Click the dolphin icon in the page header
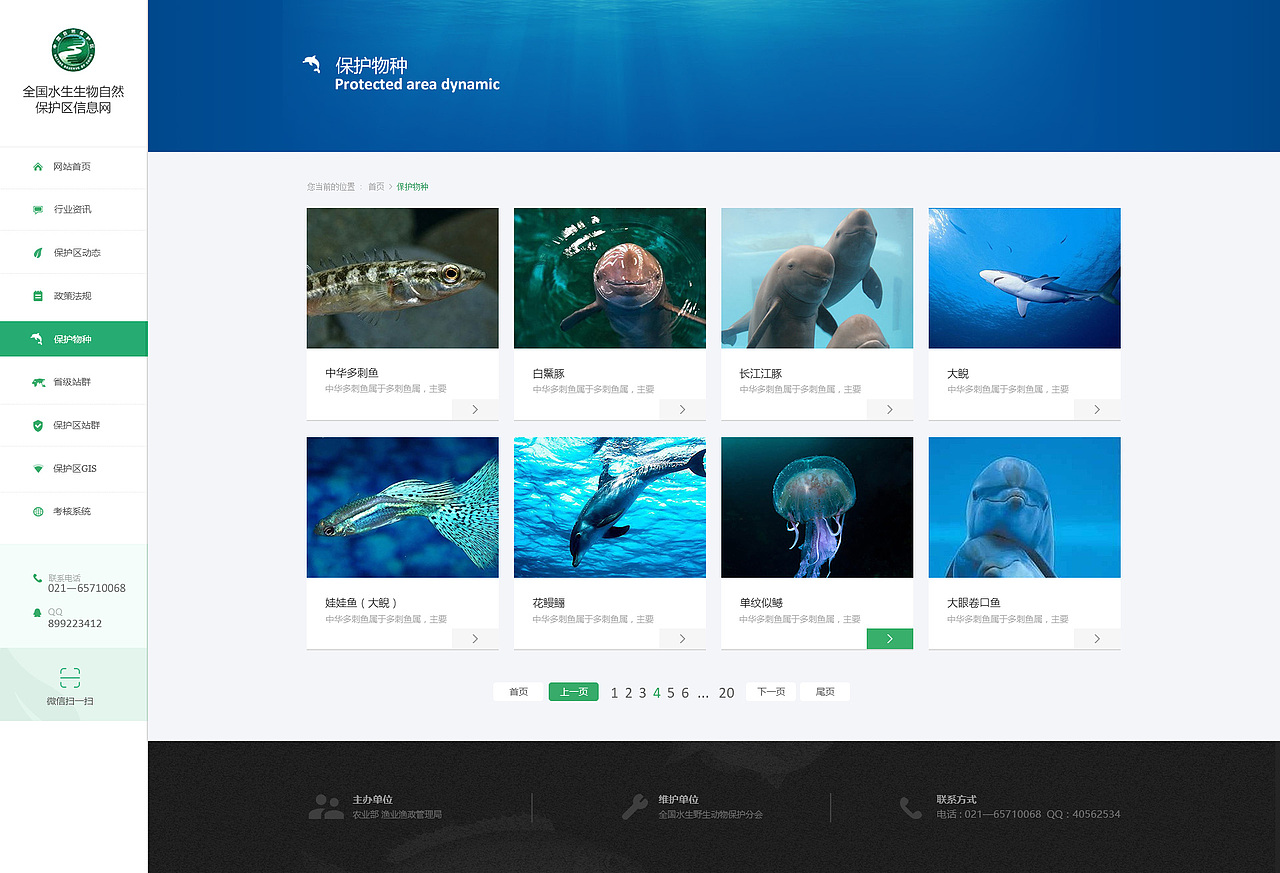The image size is (1280, 873). click(312, 64)
